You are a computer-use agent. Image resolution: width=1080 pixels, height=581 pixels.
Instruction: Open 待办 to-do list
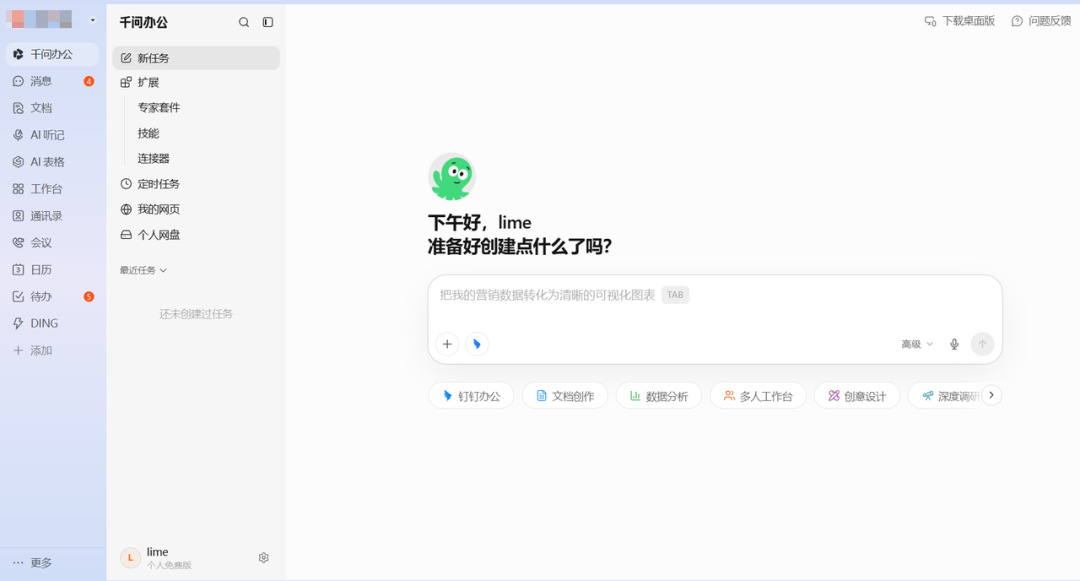(x=52, y=297)
